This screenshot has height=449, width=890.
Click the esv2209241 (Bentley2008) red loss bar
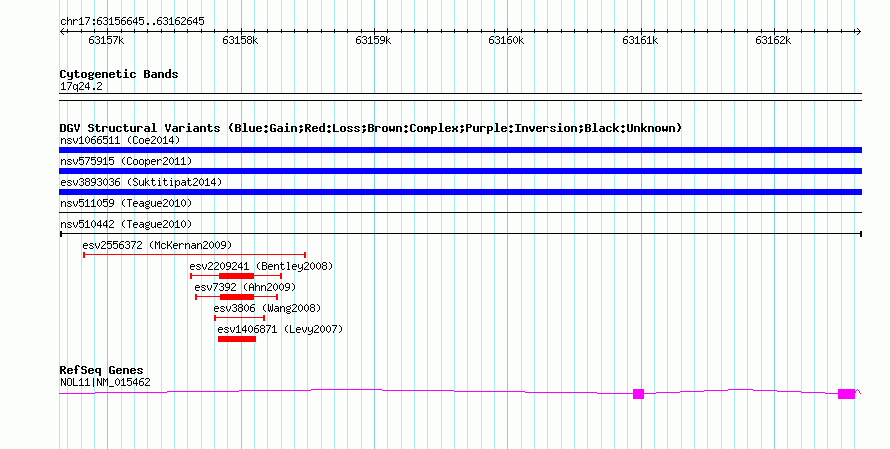point(236,276)
